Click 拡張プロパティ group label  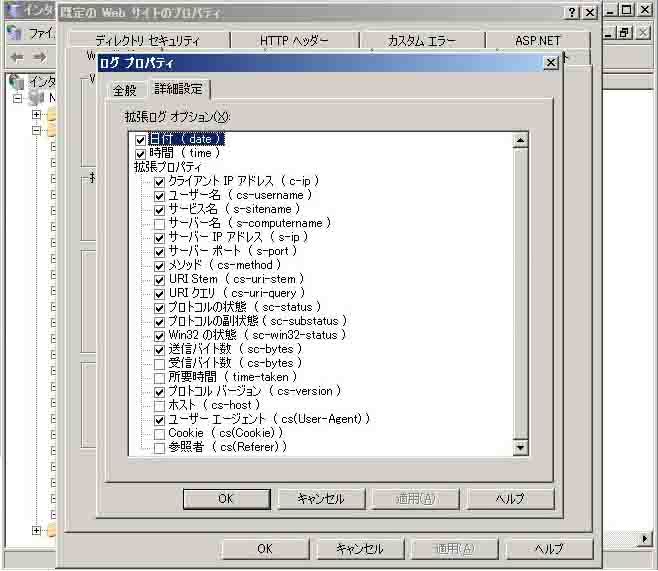(x=168, y=167)
